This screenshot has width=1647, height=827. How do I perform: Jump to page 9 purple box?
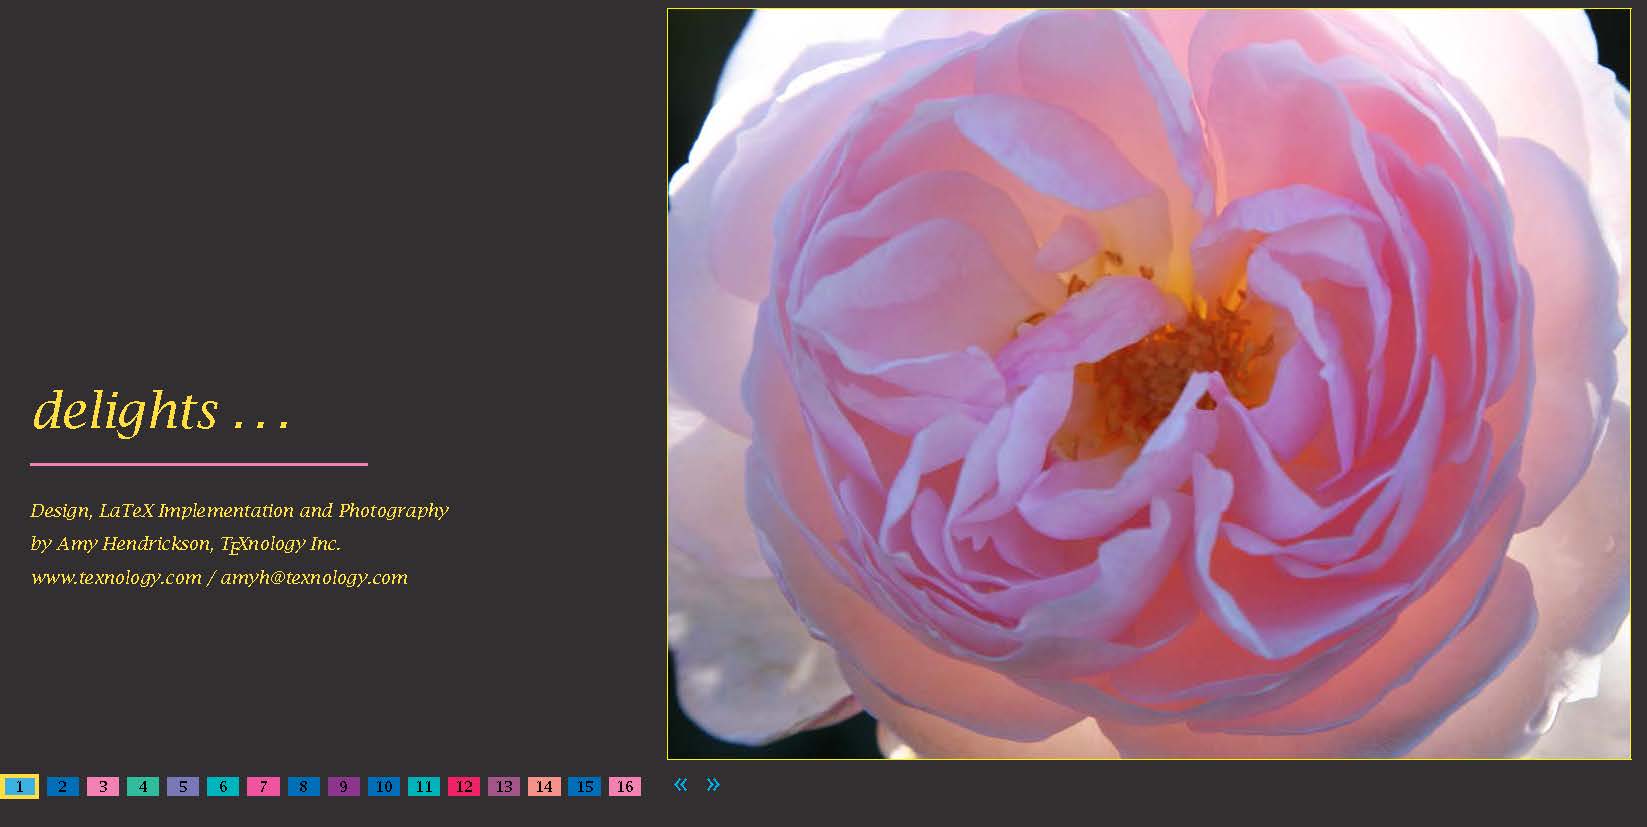point(343,787)
